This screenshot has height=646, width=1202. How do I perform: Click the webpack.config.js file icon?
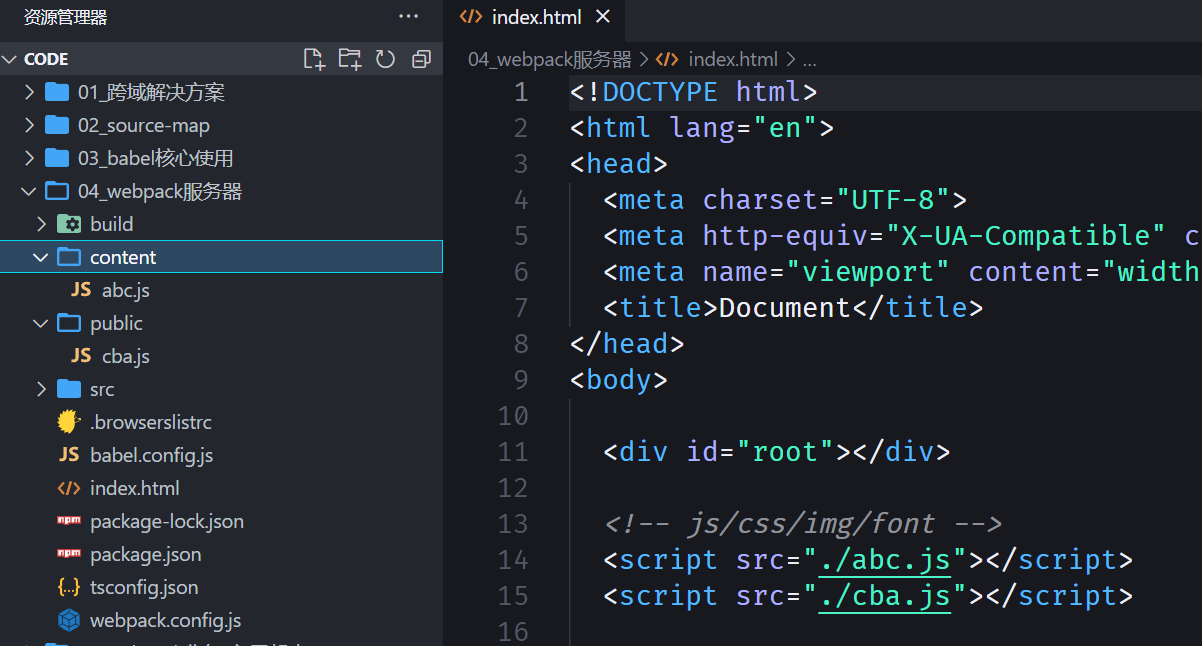(x=68, y=620)
